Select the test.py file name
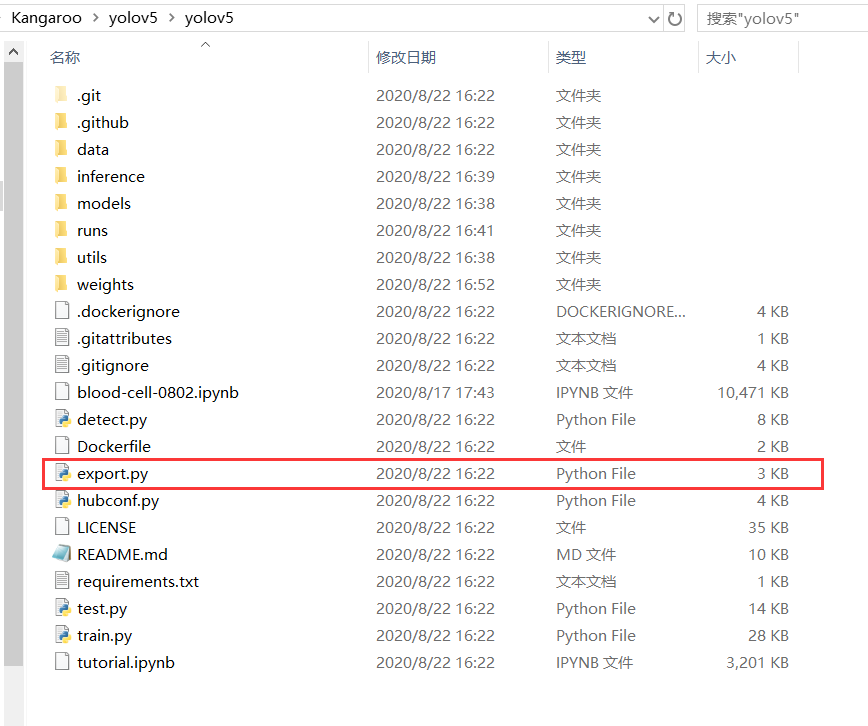The width and height of the screenshot is (868, 726). [102, 609]
